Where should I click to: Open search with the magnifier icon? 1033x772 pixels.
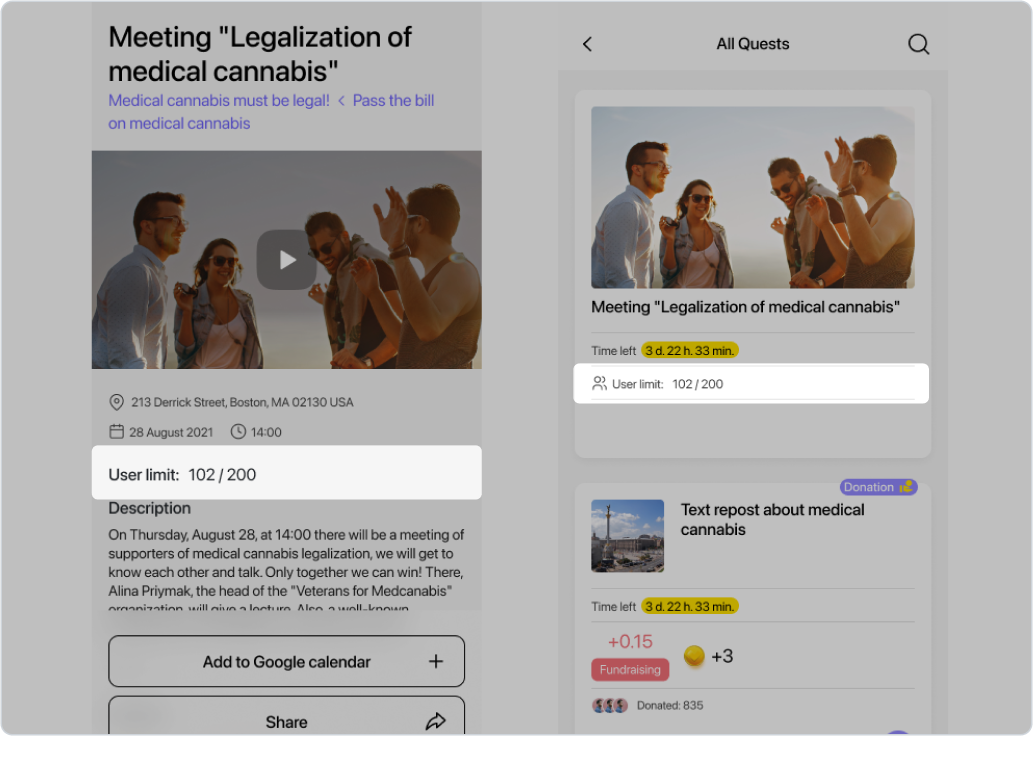[918, 44]
